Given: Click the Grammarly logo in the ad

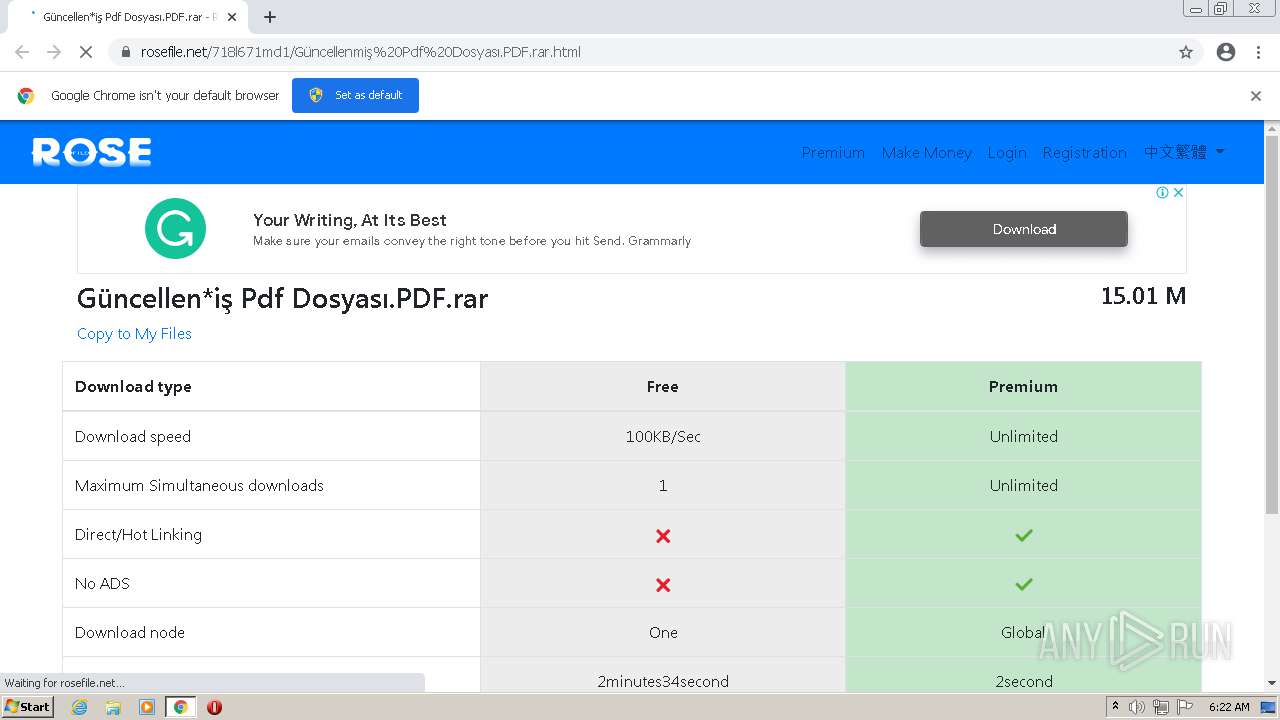Looking at the screenshot, I should coord(175,228).
